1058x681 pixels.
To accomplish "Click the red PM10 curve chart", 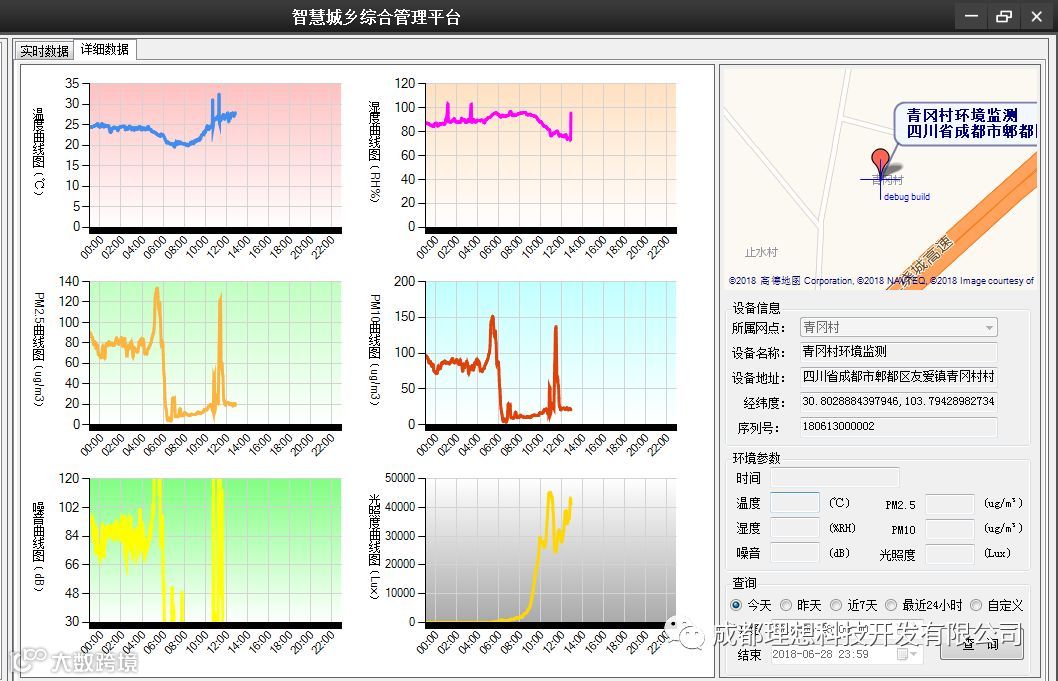I will click(551, 353).
